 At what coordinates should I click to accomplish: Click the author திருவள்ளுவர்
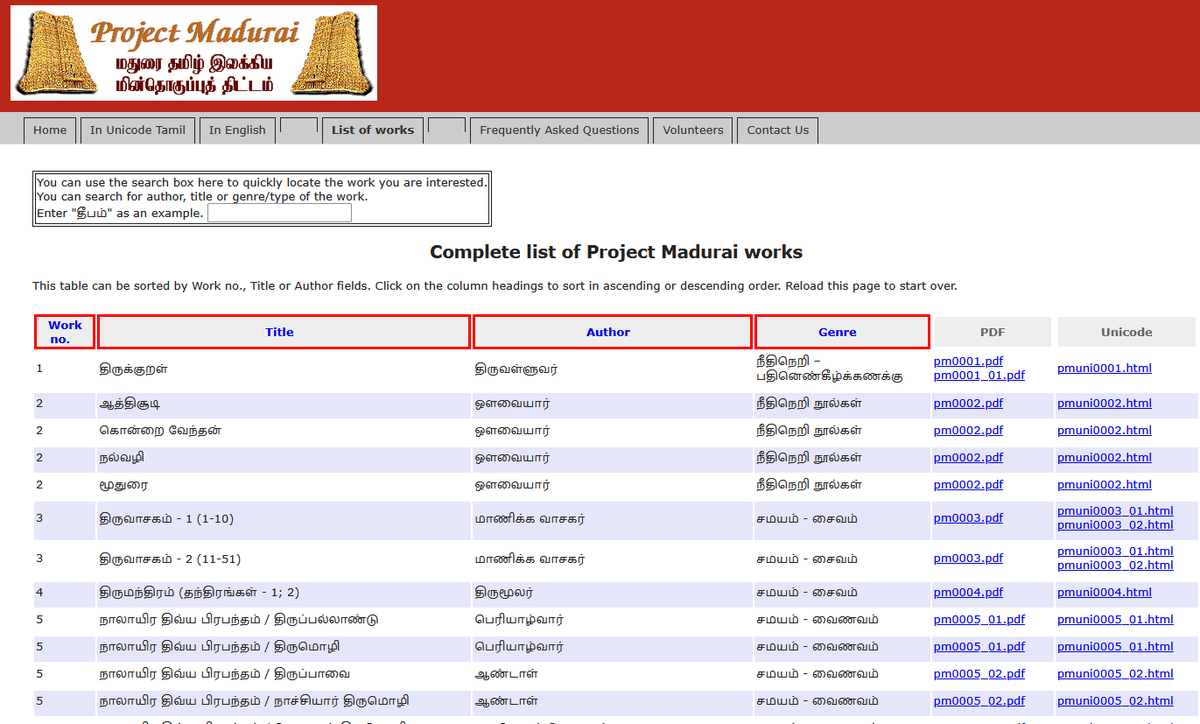click(516, 368)
